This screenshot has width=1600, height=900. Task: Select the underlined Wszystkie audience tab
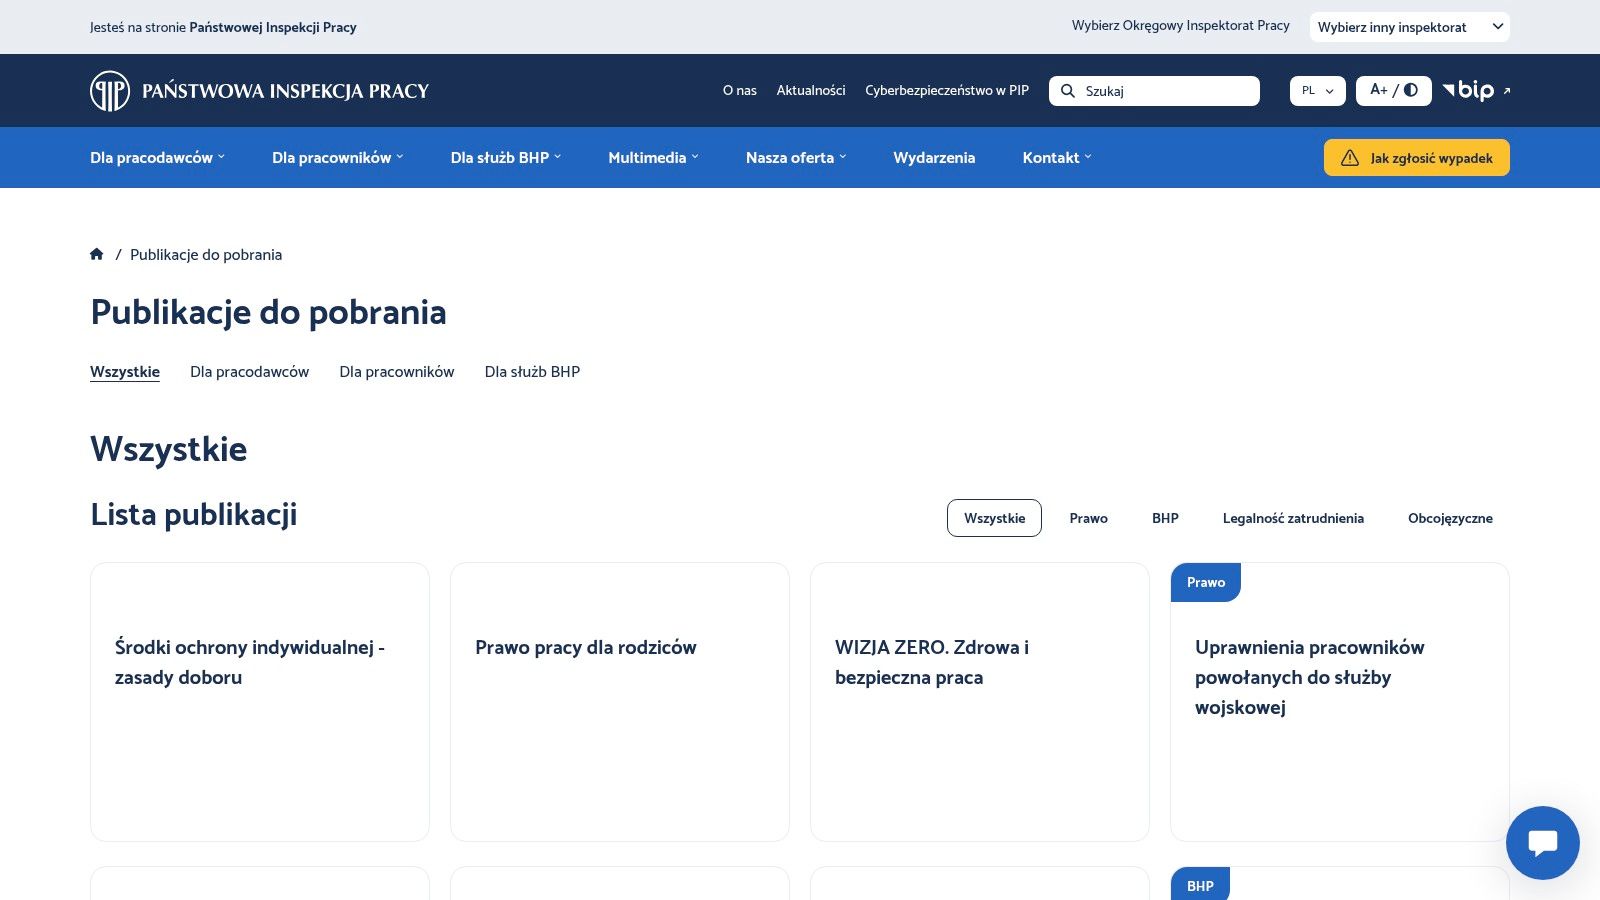click(125, 372)
